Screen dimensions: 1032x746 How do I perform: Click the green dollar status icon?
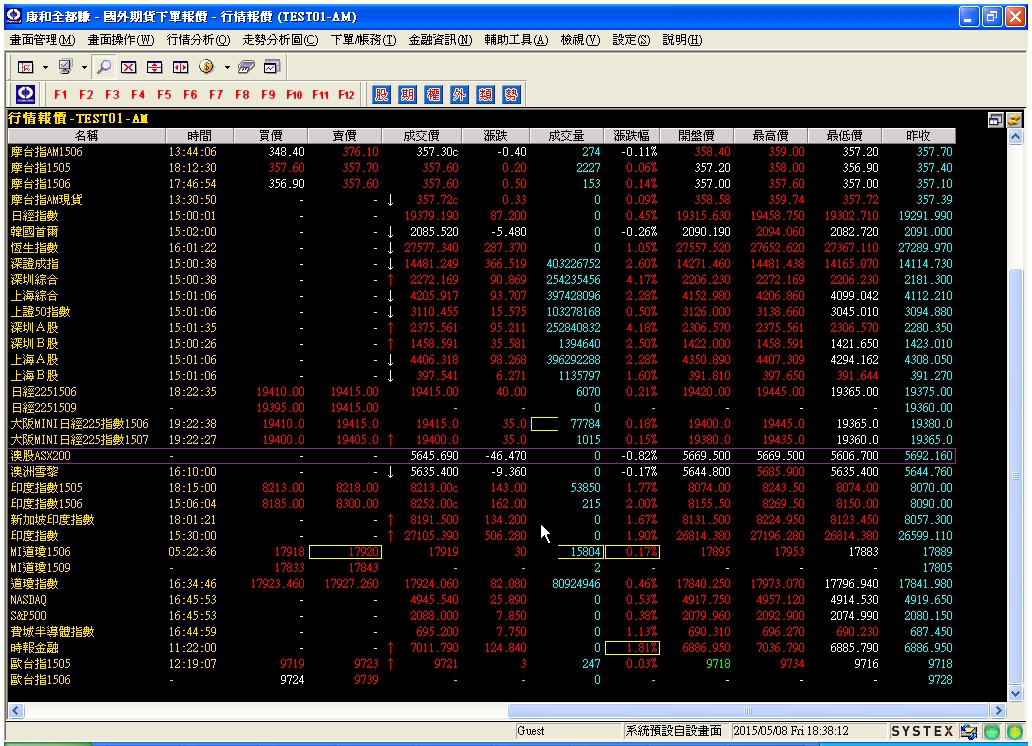point(1014,731)
